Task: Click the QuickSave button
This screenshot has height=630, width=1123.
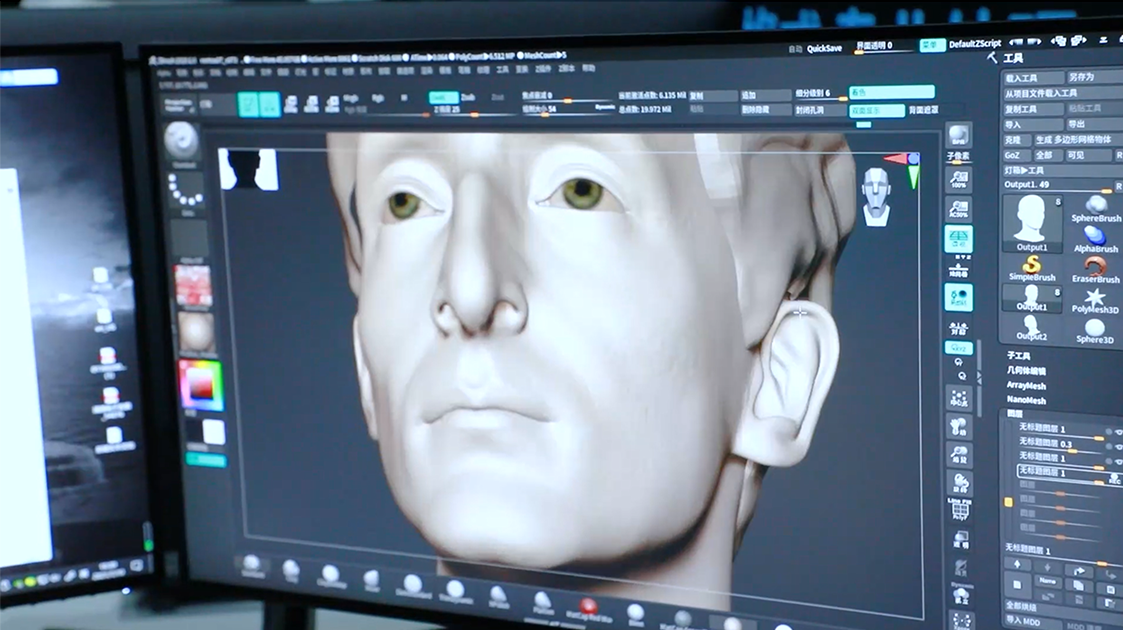Action: pyautogui.click(x=824, y=49)
